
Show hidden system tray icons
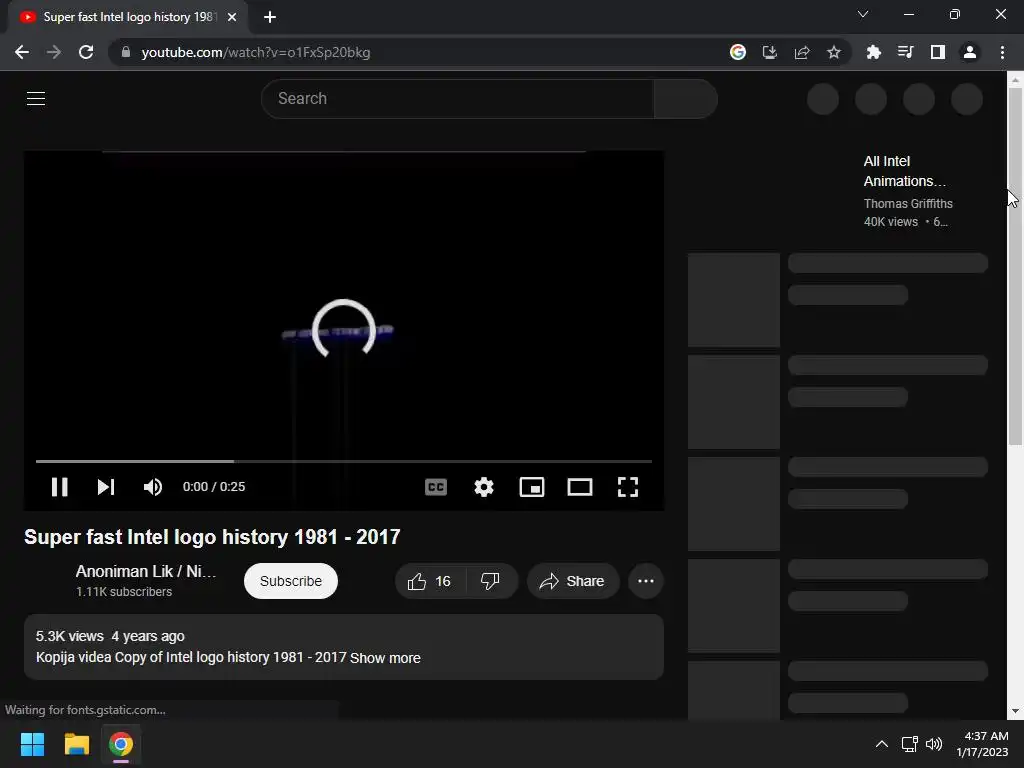coord(882,744)
